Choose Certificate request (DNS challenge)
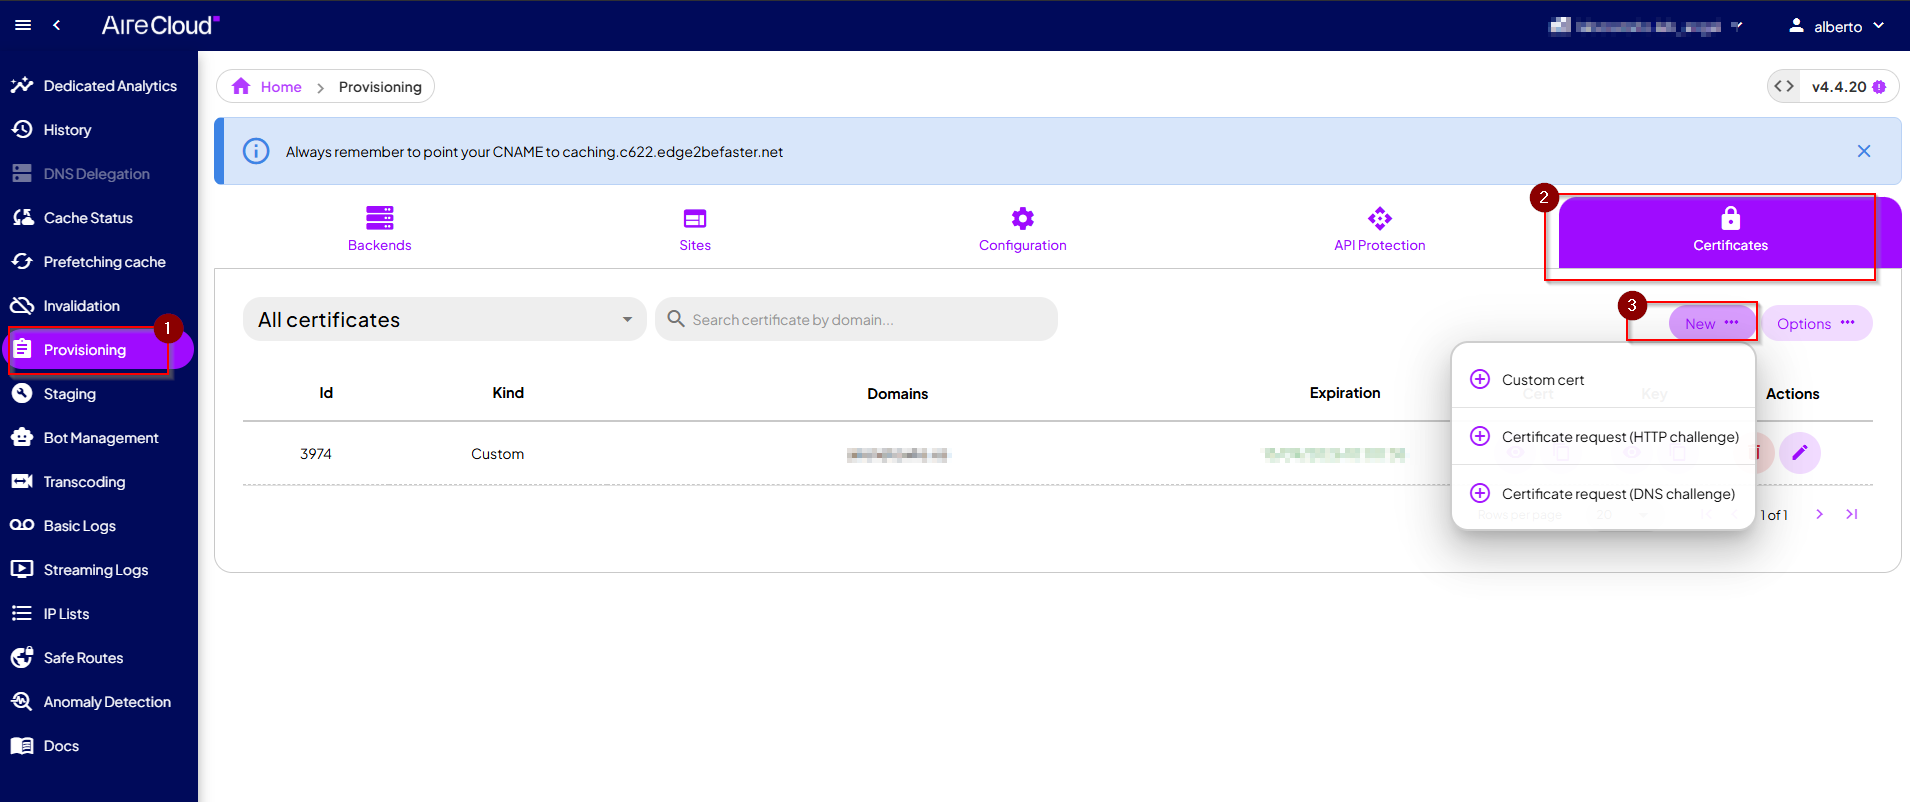 point(1603,494)
